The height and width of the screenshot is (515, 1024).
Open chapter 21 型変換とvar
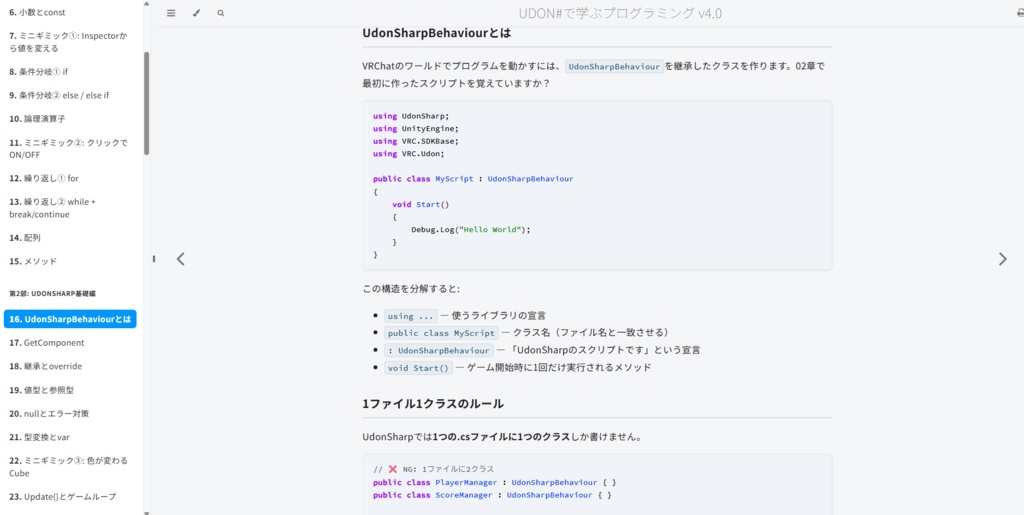coord(39,437)
